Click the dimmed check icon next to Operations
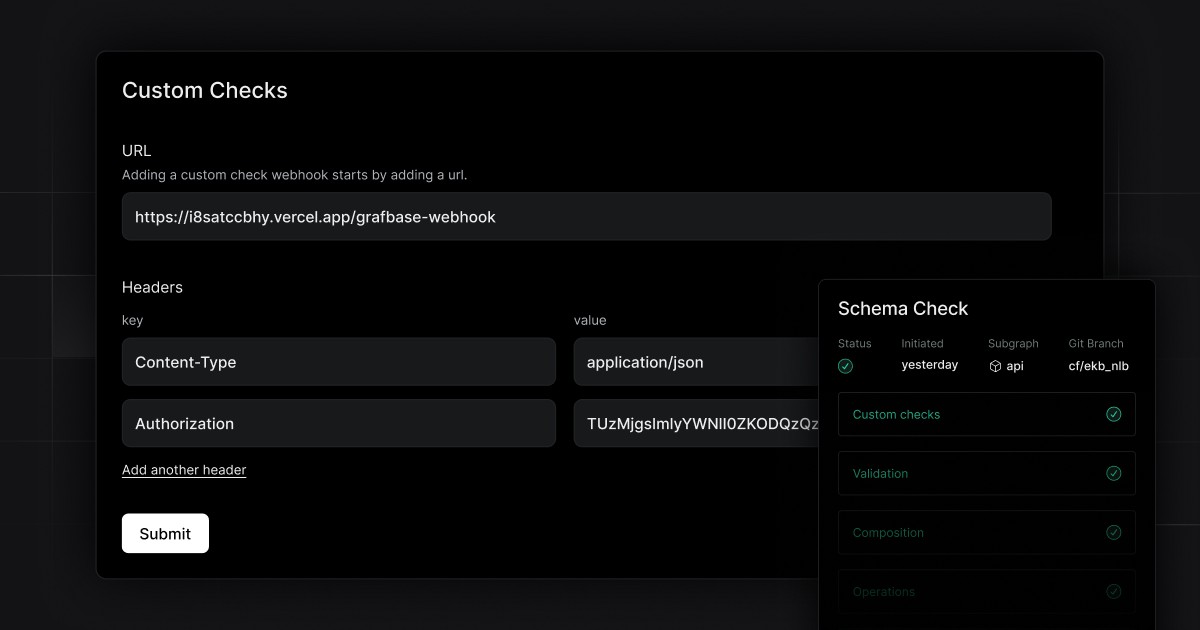The image size is (1200, 630). pyautogui.click(x=1114, y=591)
